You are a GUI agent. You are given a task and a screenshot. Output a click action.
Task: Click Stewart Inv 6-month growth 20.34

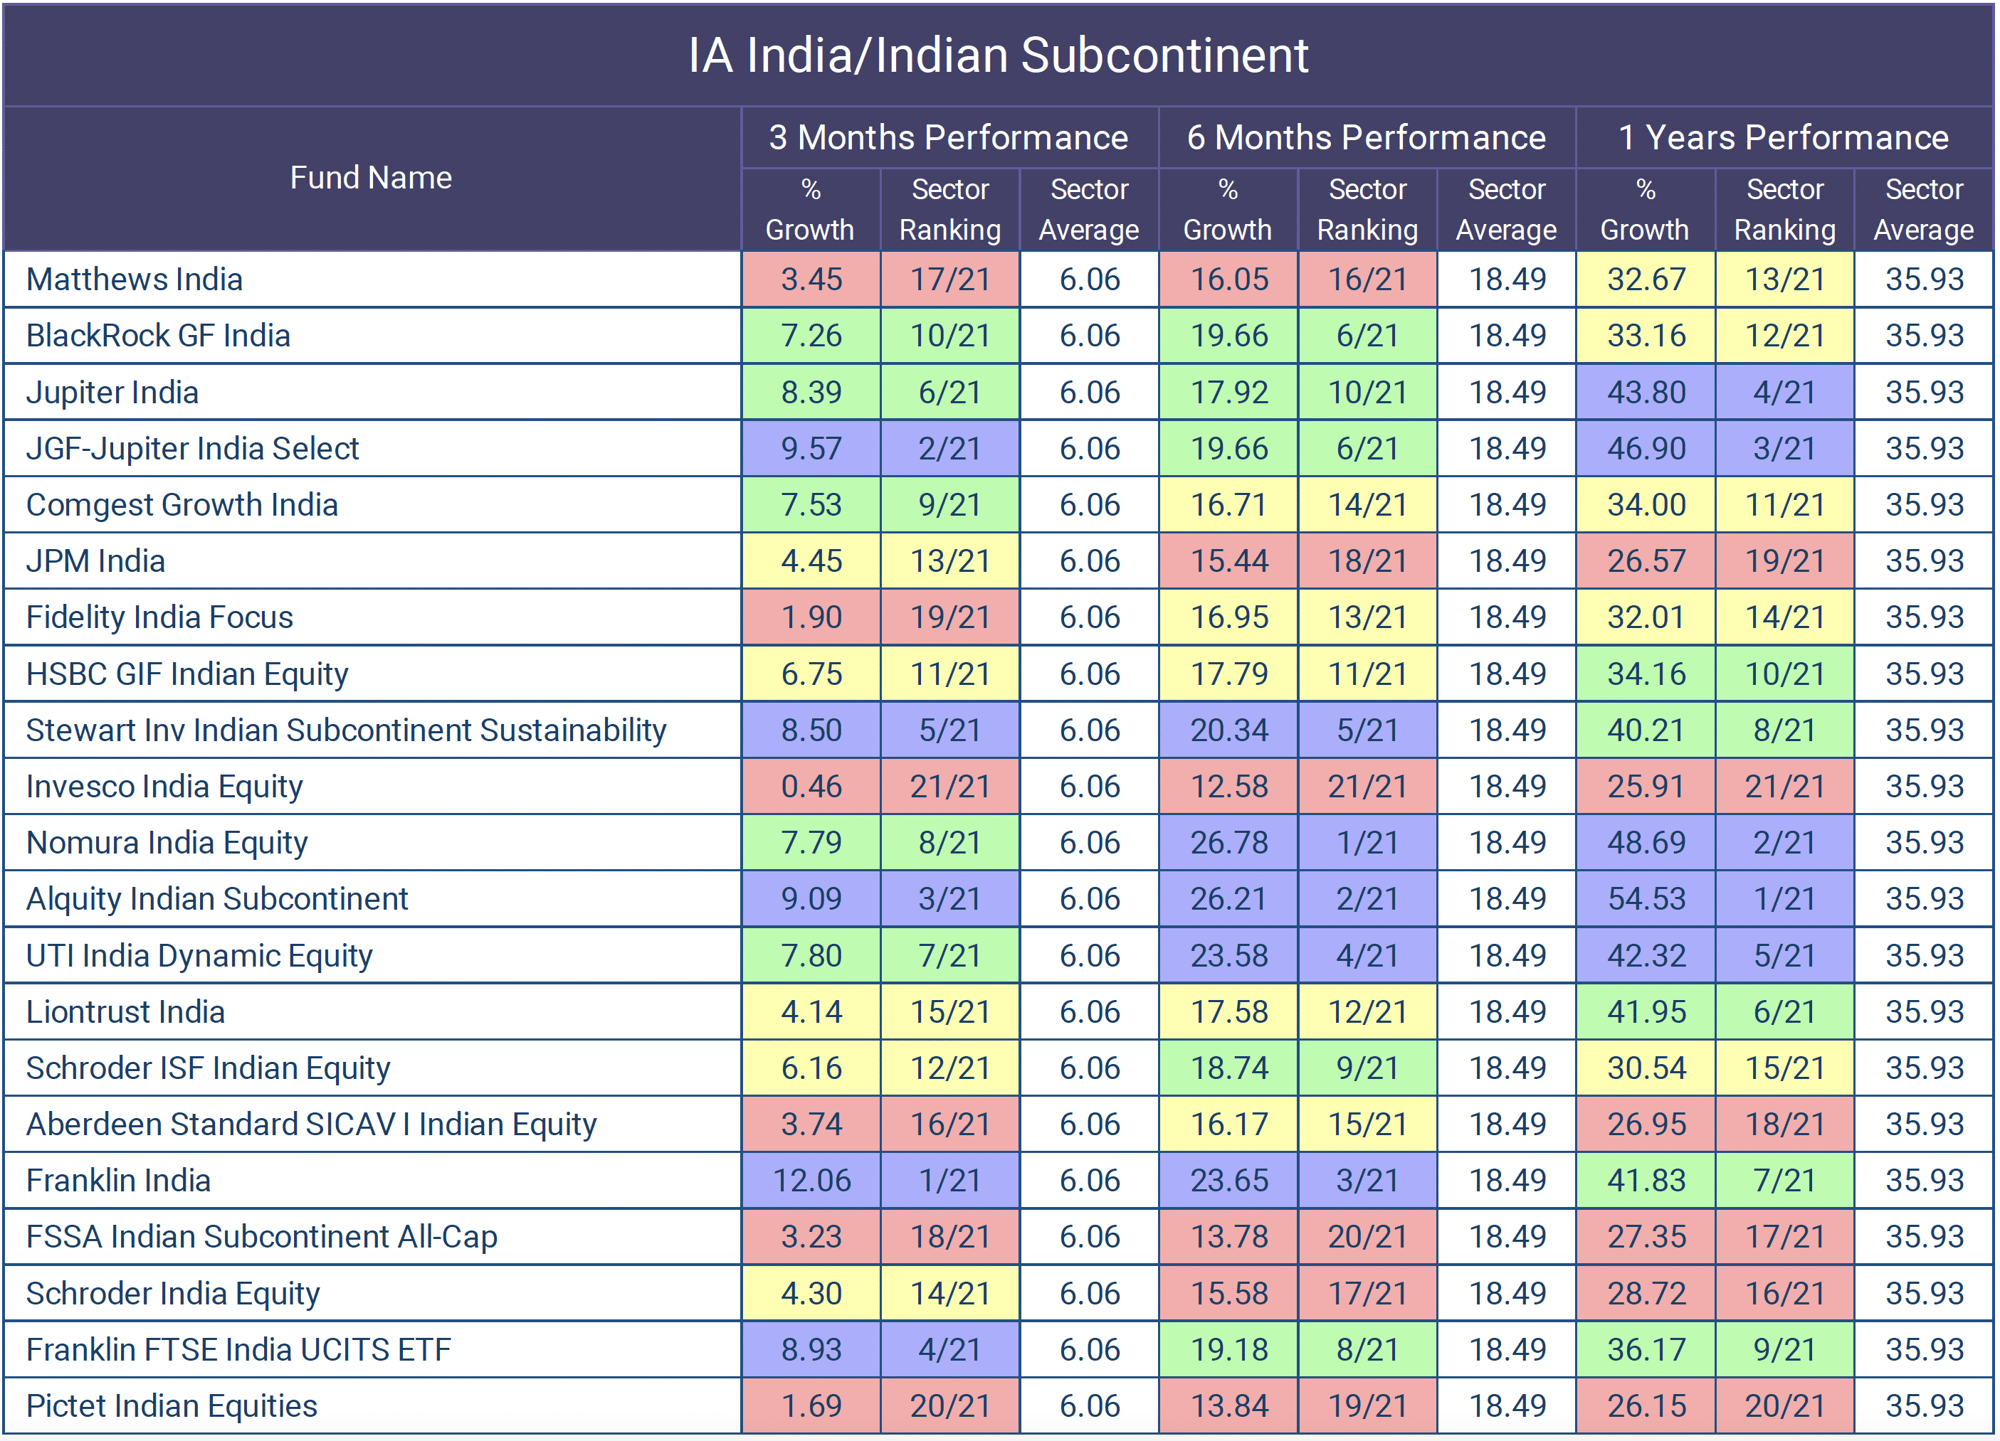click(x=1229, y=730)
